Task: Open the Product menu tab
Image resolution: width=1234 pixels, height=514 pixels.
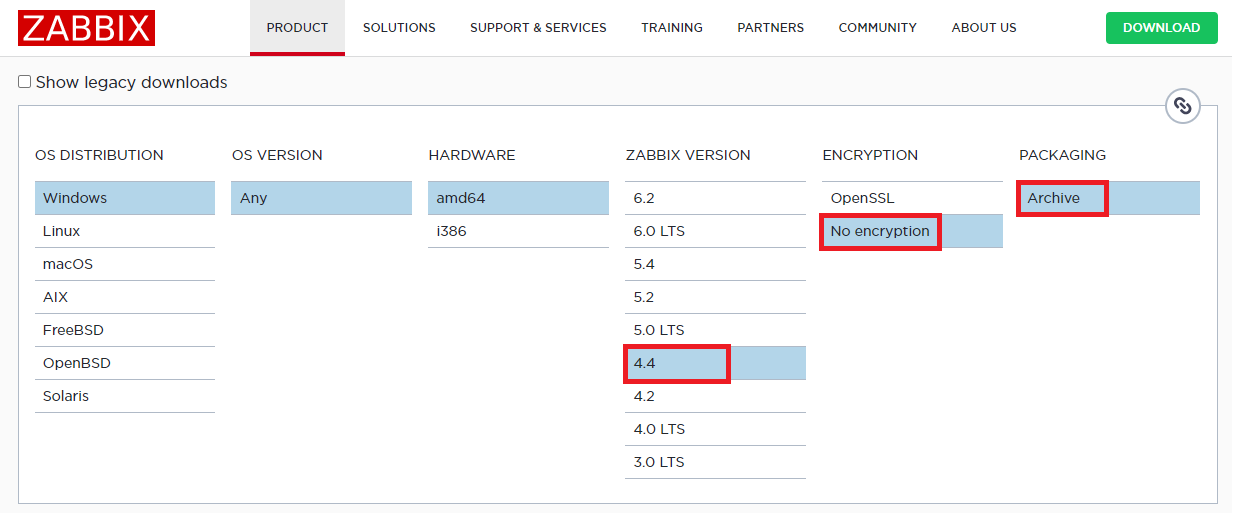Action: 297,28
